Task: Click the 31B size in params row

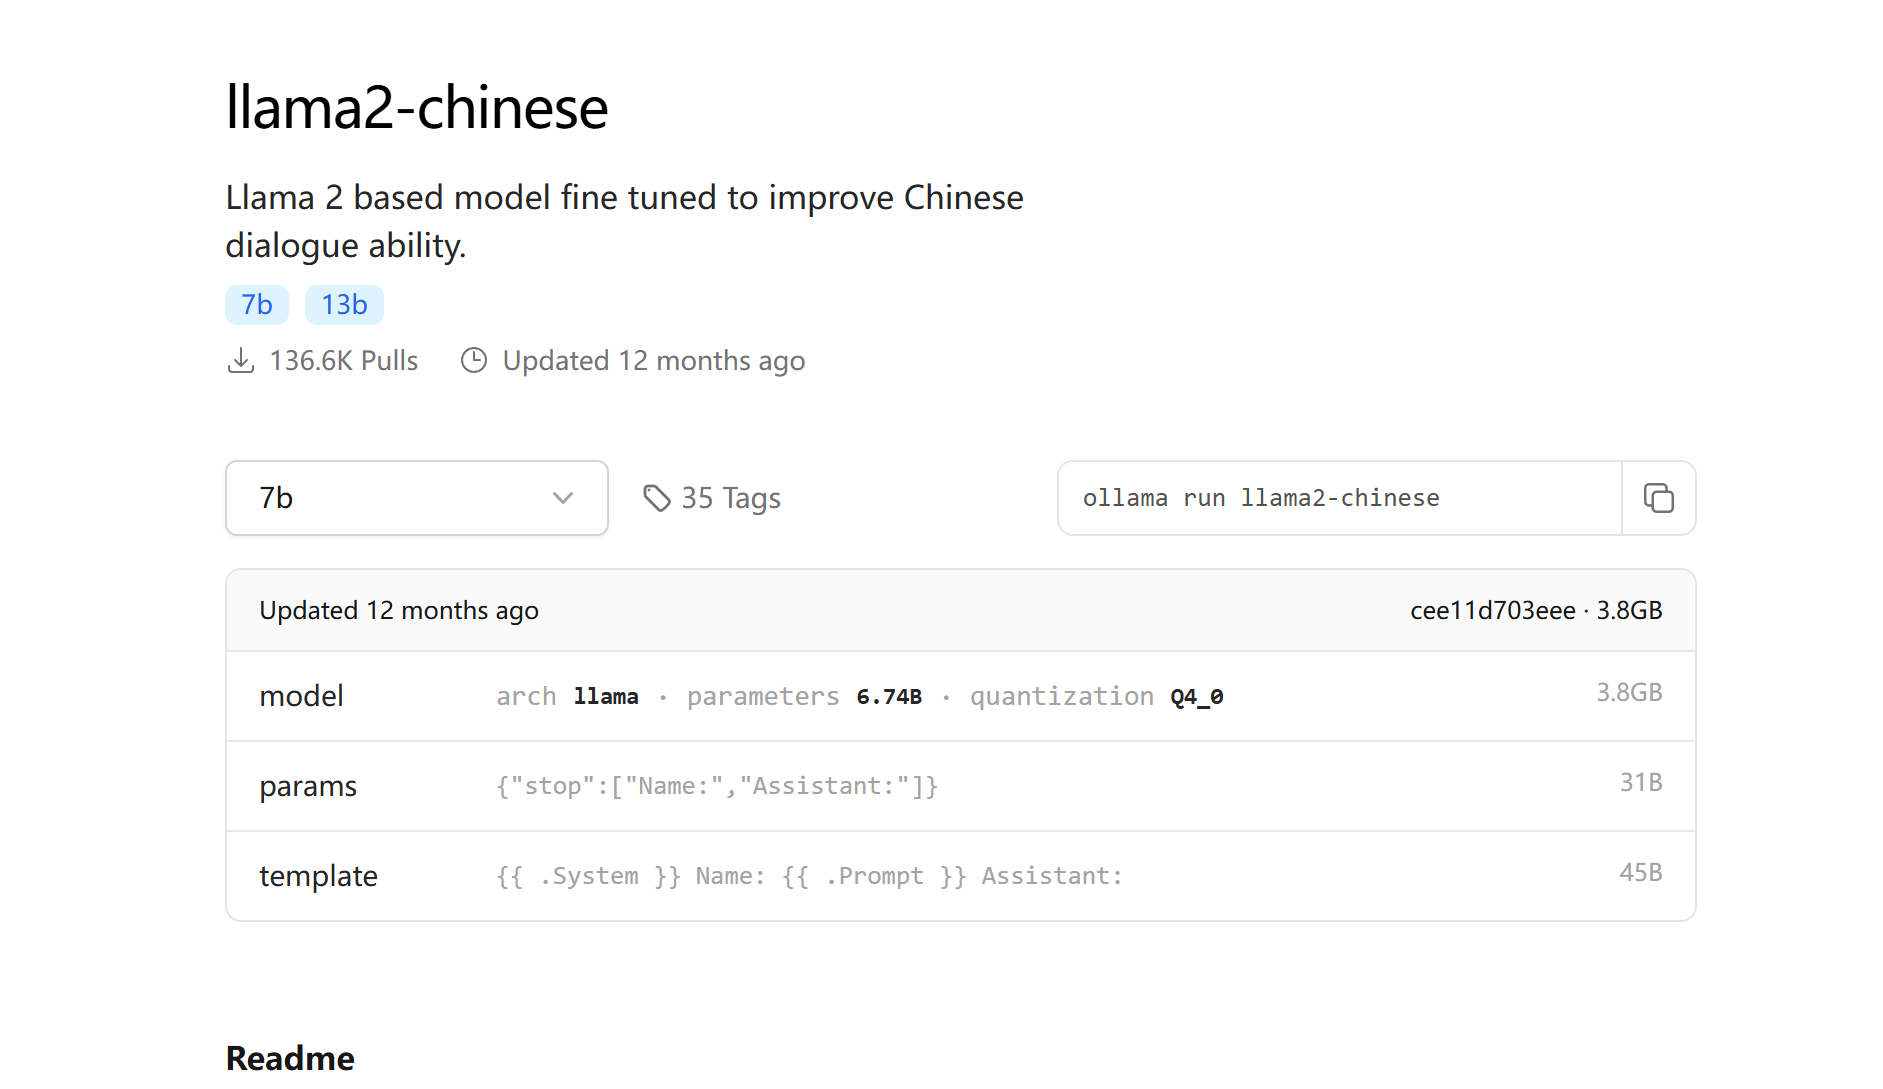Action: pos(1641,782)
